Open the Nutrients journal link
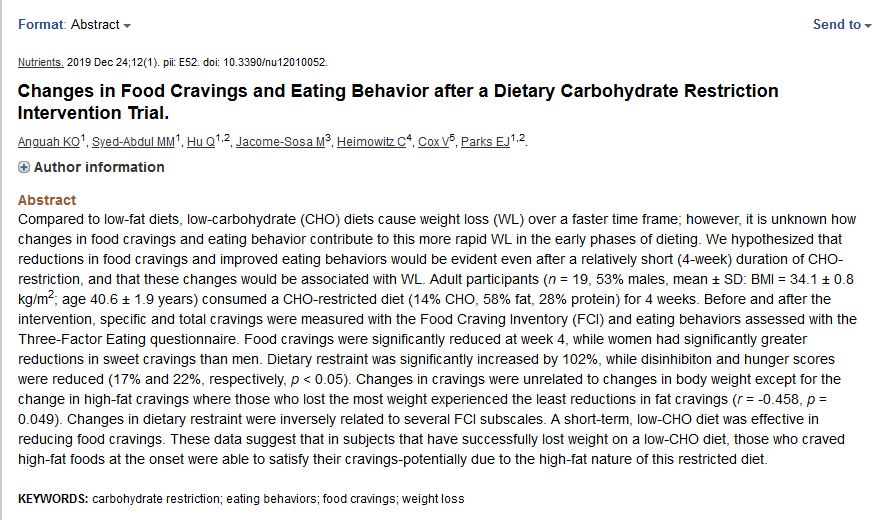880x520 pixels. pyautogui.click(x=40, y=62)
